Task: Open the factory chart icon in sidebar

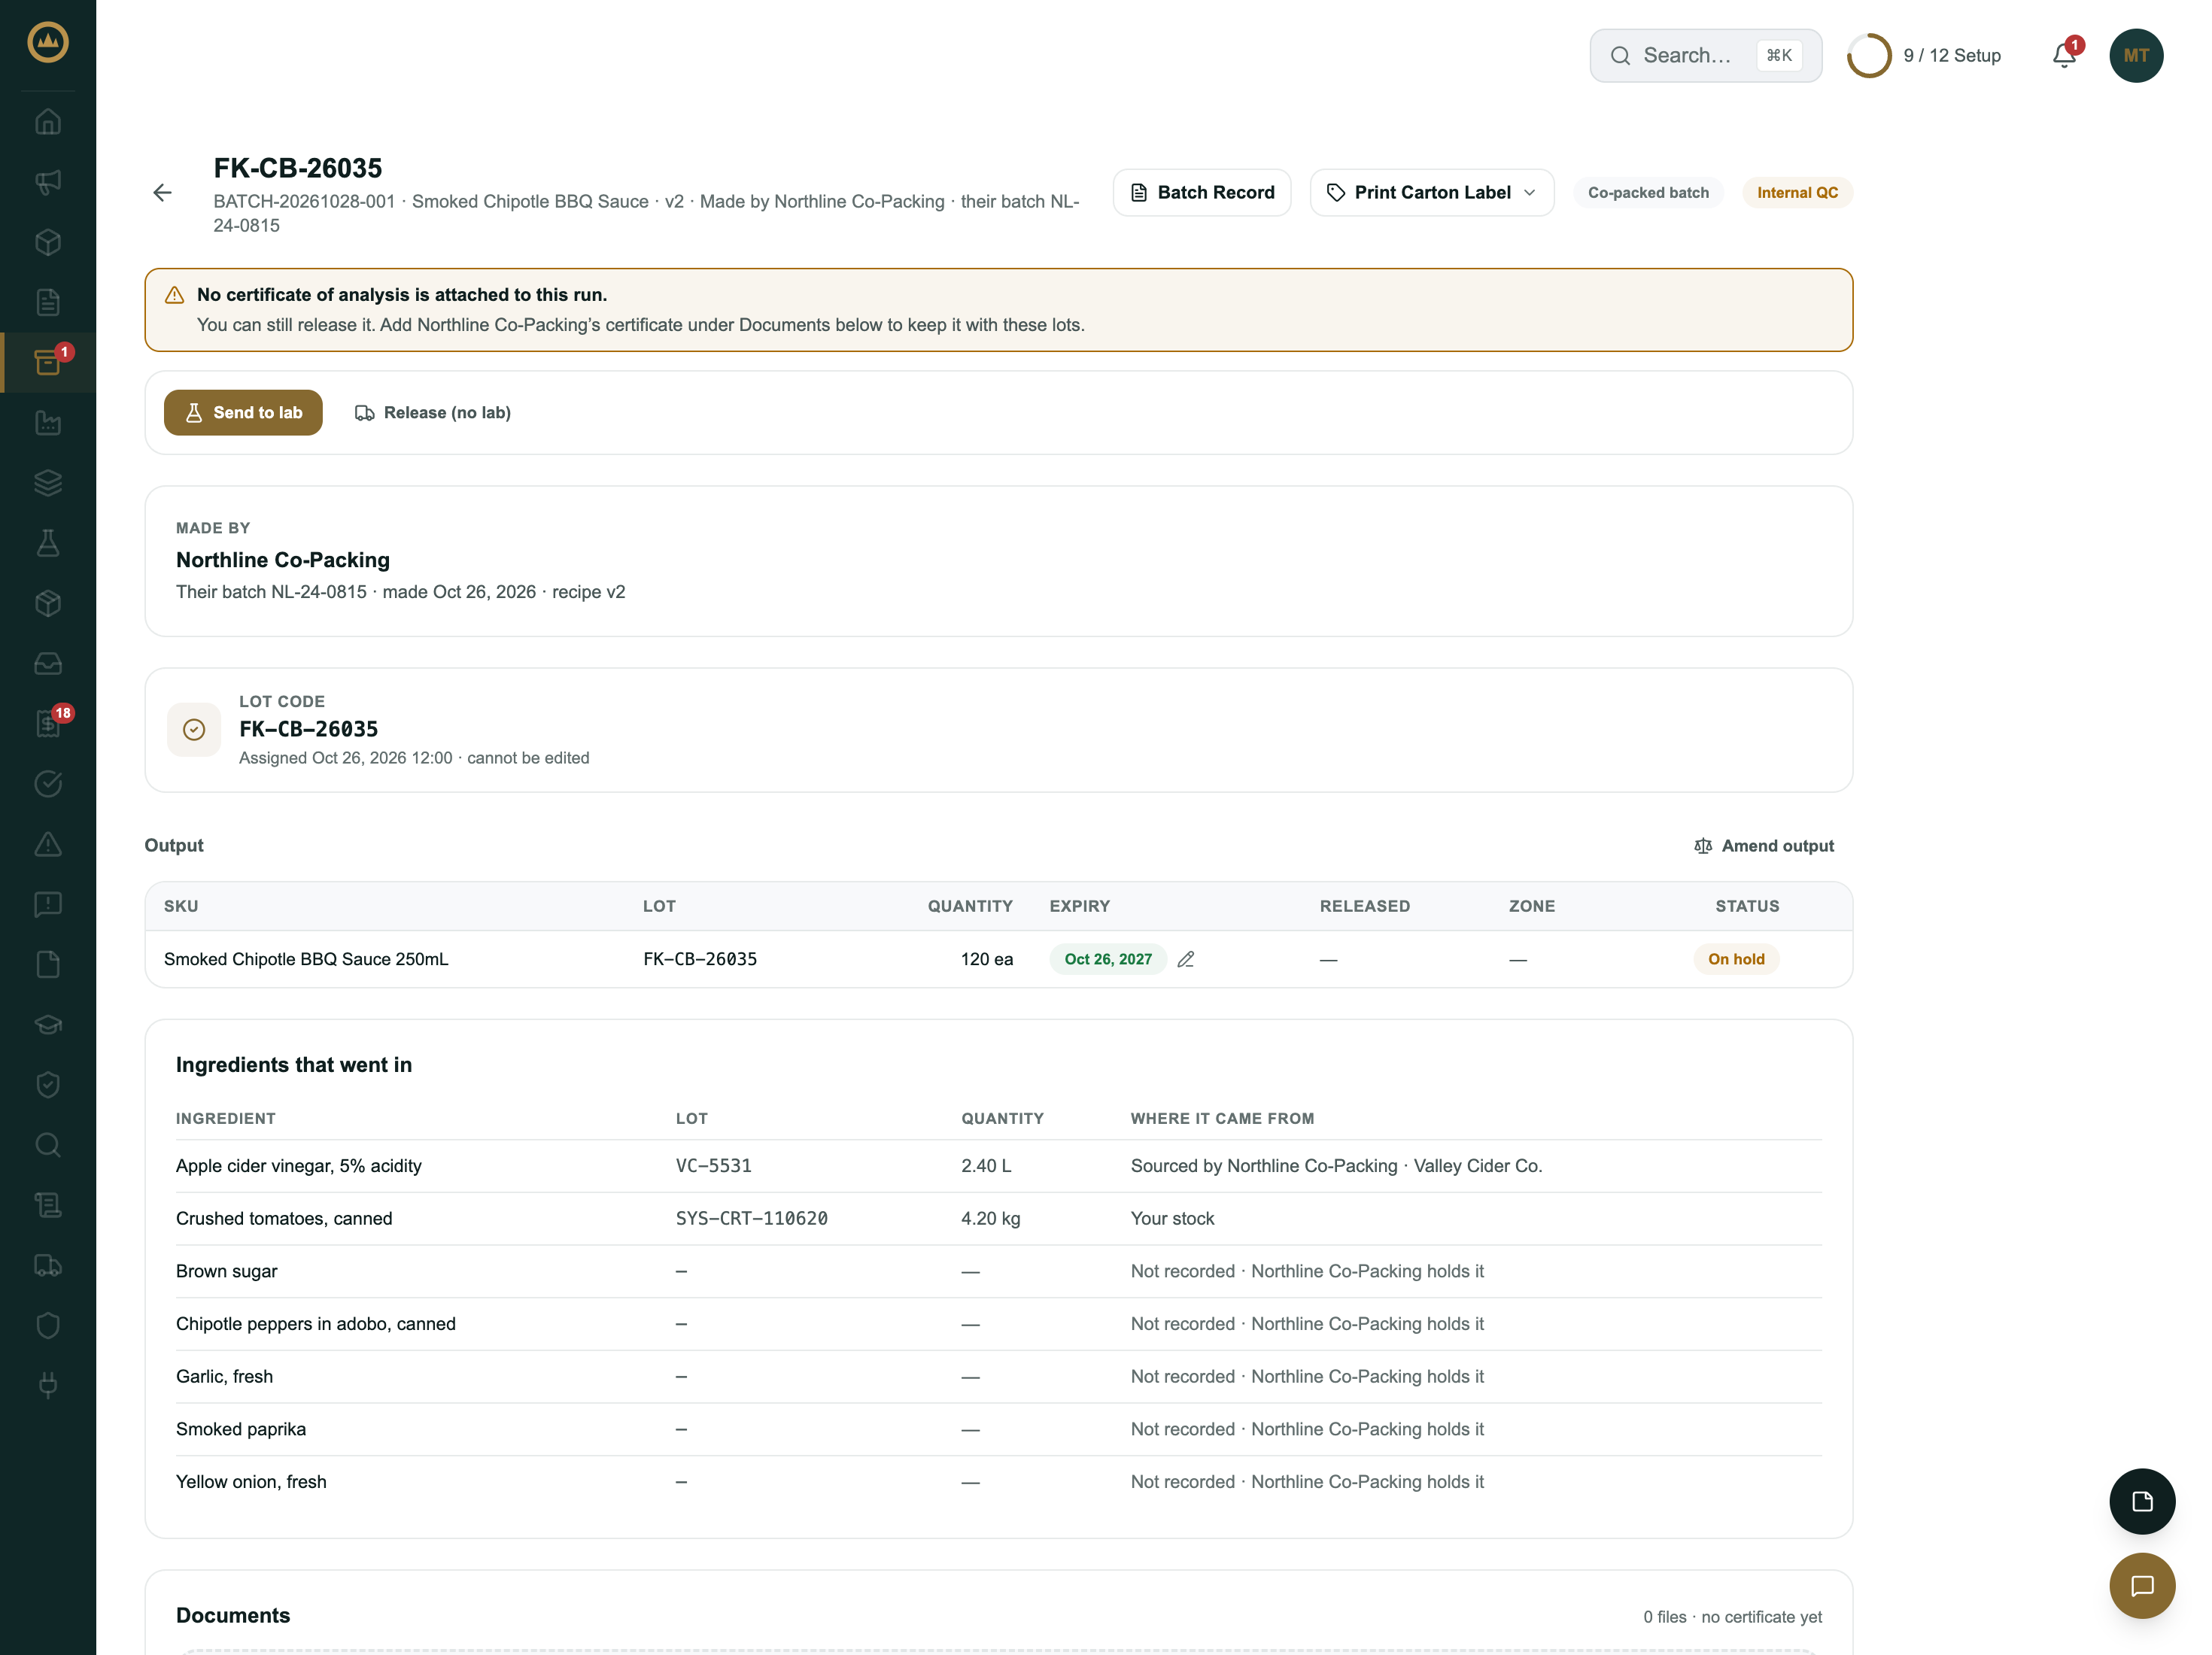Action: (48, 422)
